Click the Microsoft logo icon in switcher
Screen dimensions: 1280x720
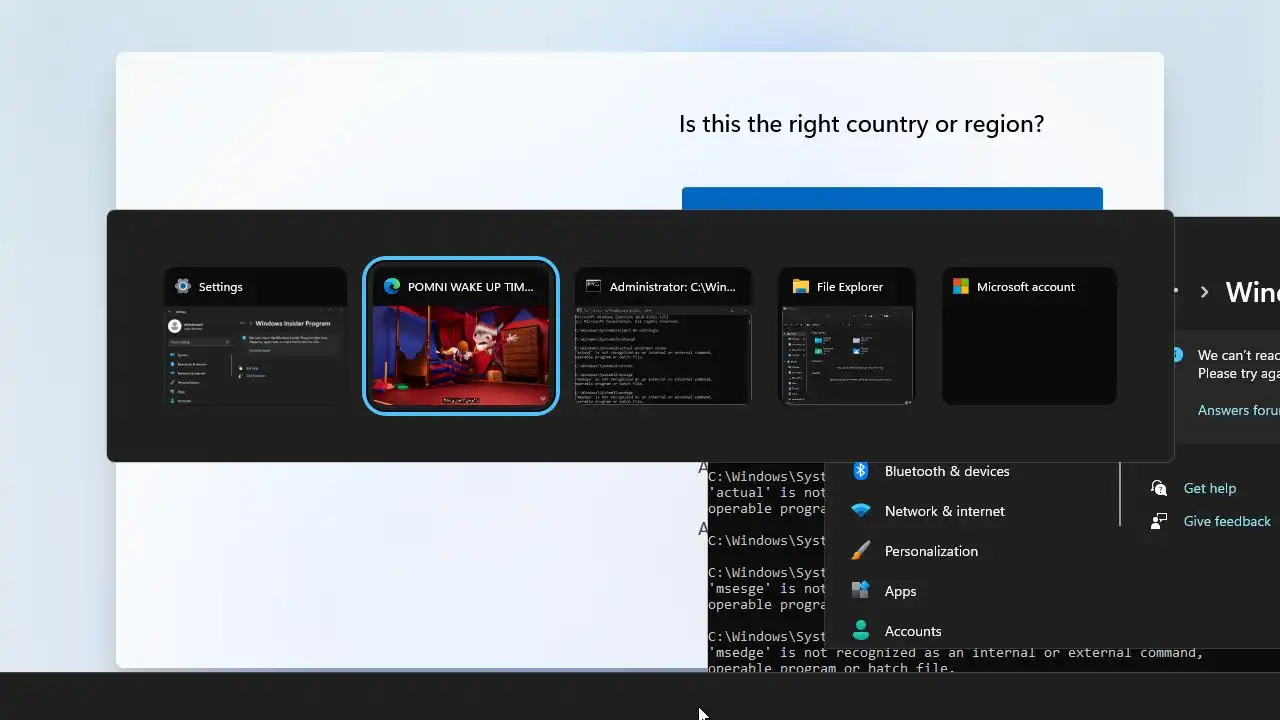[x=961, y=286]
